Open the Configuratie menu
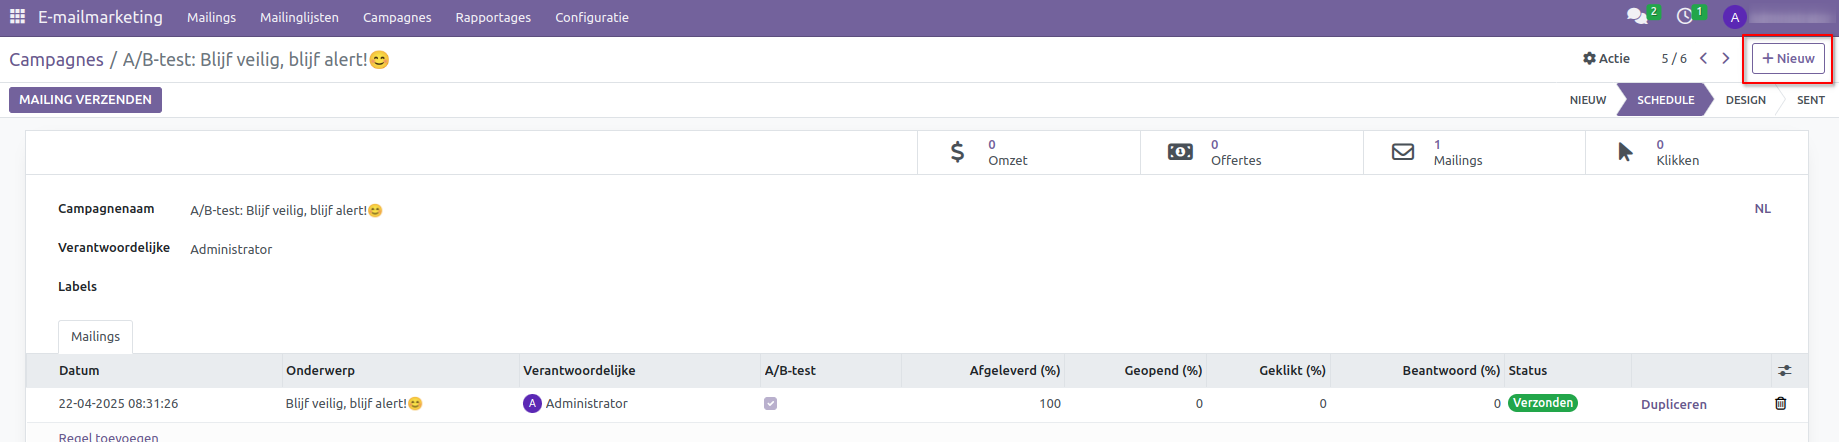This screenshot has width=1839, height=442. [x=591, y=18]
